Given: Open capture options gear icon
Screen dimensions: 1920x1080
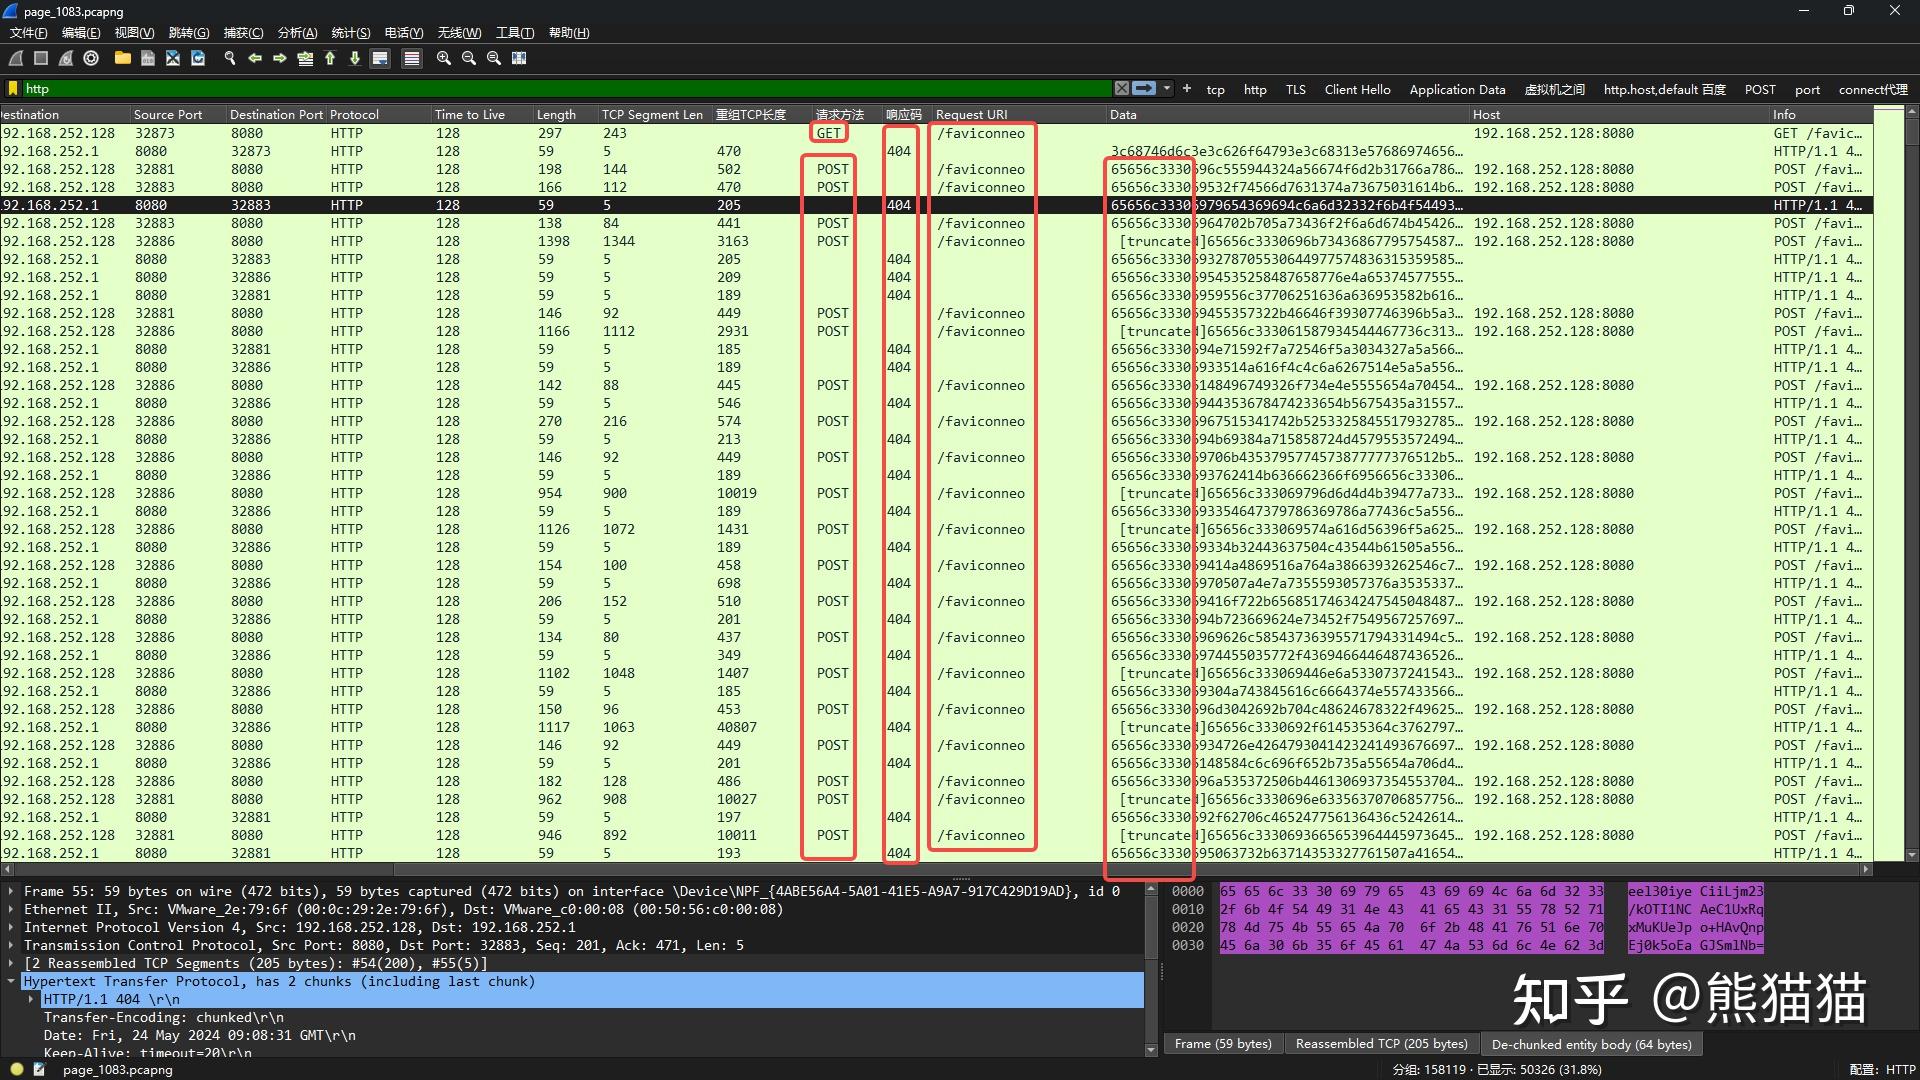Looking at the screenshot, I should point(91,58).
